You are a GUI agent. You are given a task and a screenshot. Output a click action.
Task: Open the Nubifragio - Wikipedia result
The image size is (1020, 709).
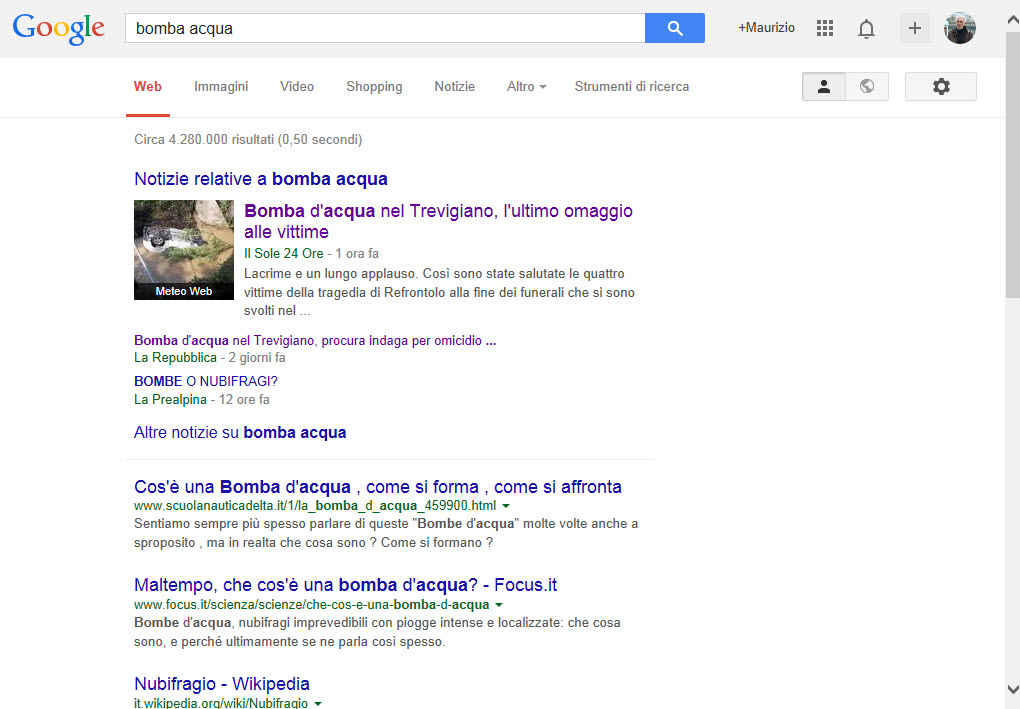[x=222, y=684]
